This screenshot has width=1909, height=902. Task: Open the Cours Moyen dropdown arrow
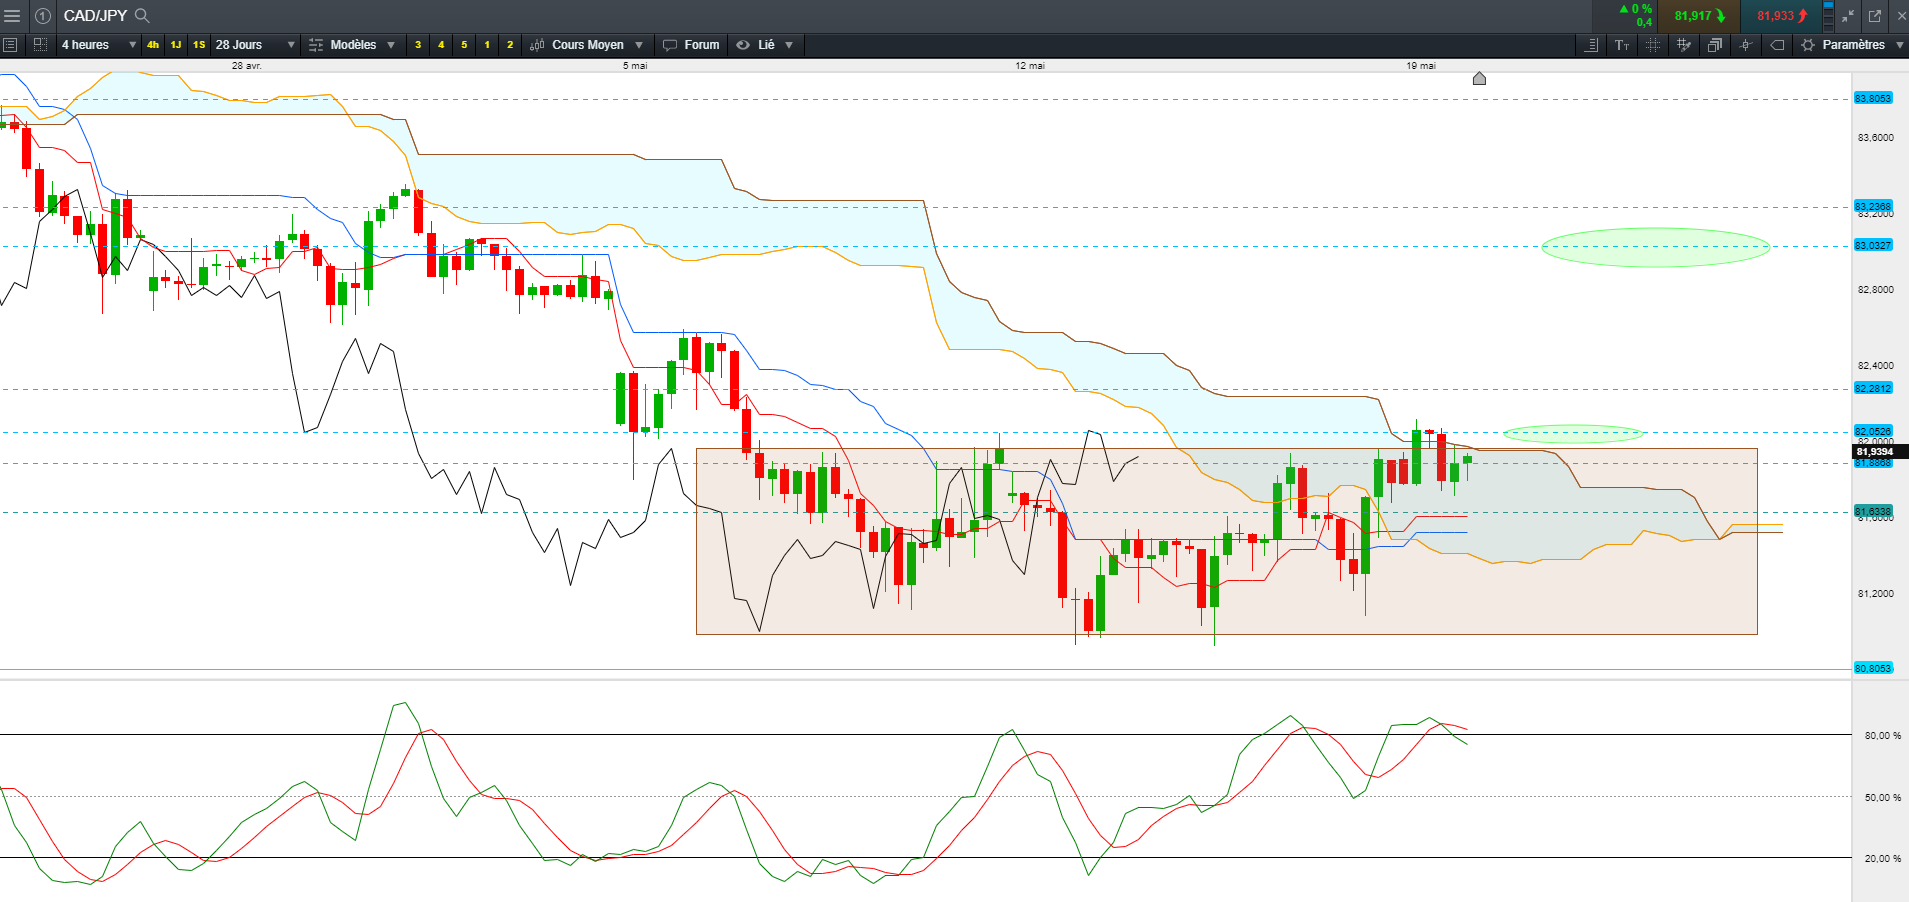(x=639, y=45)
